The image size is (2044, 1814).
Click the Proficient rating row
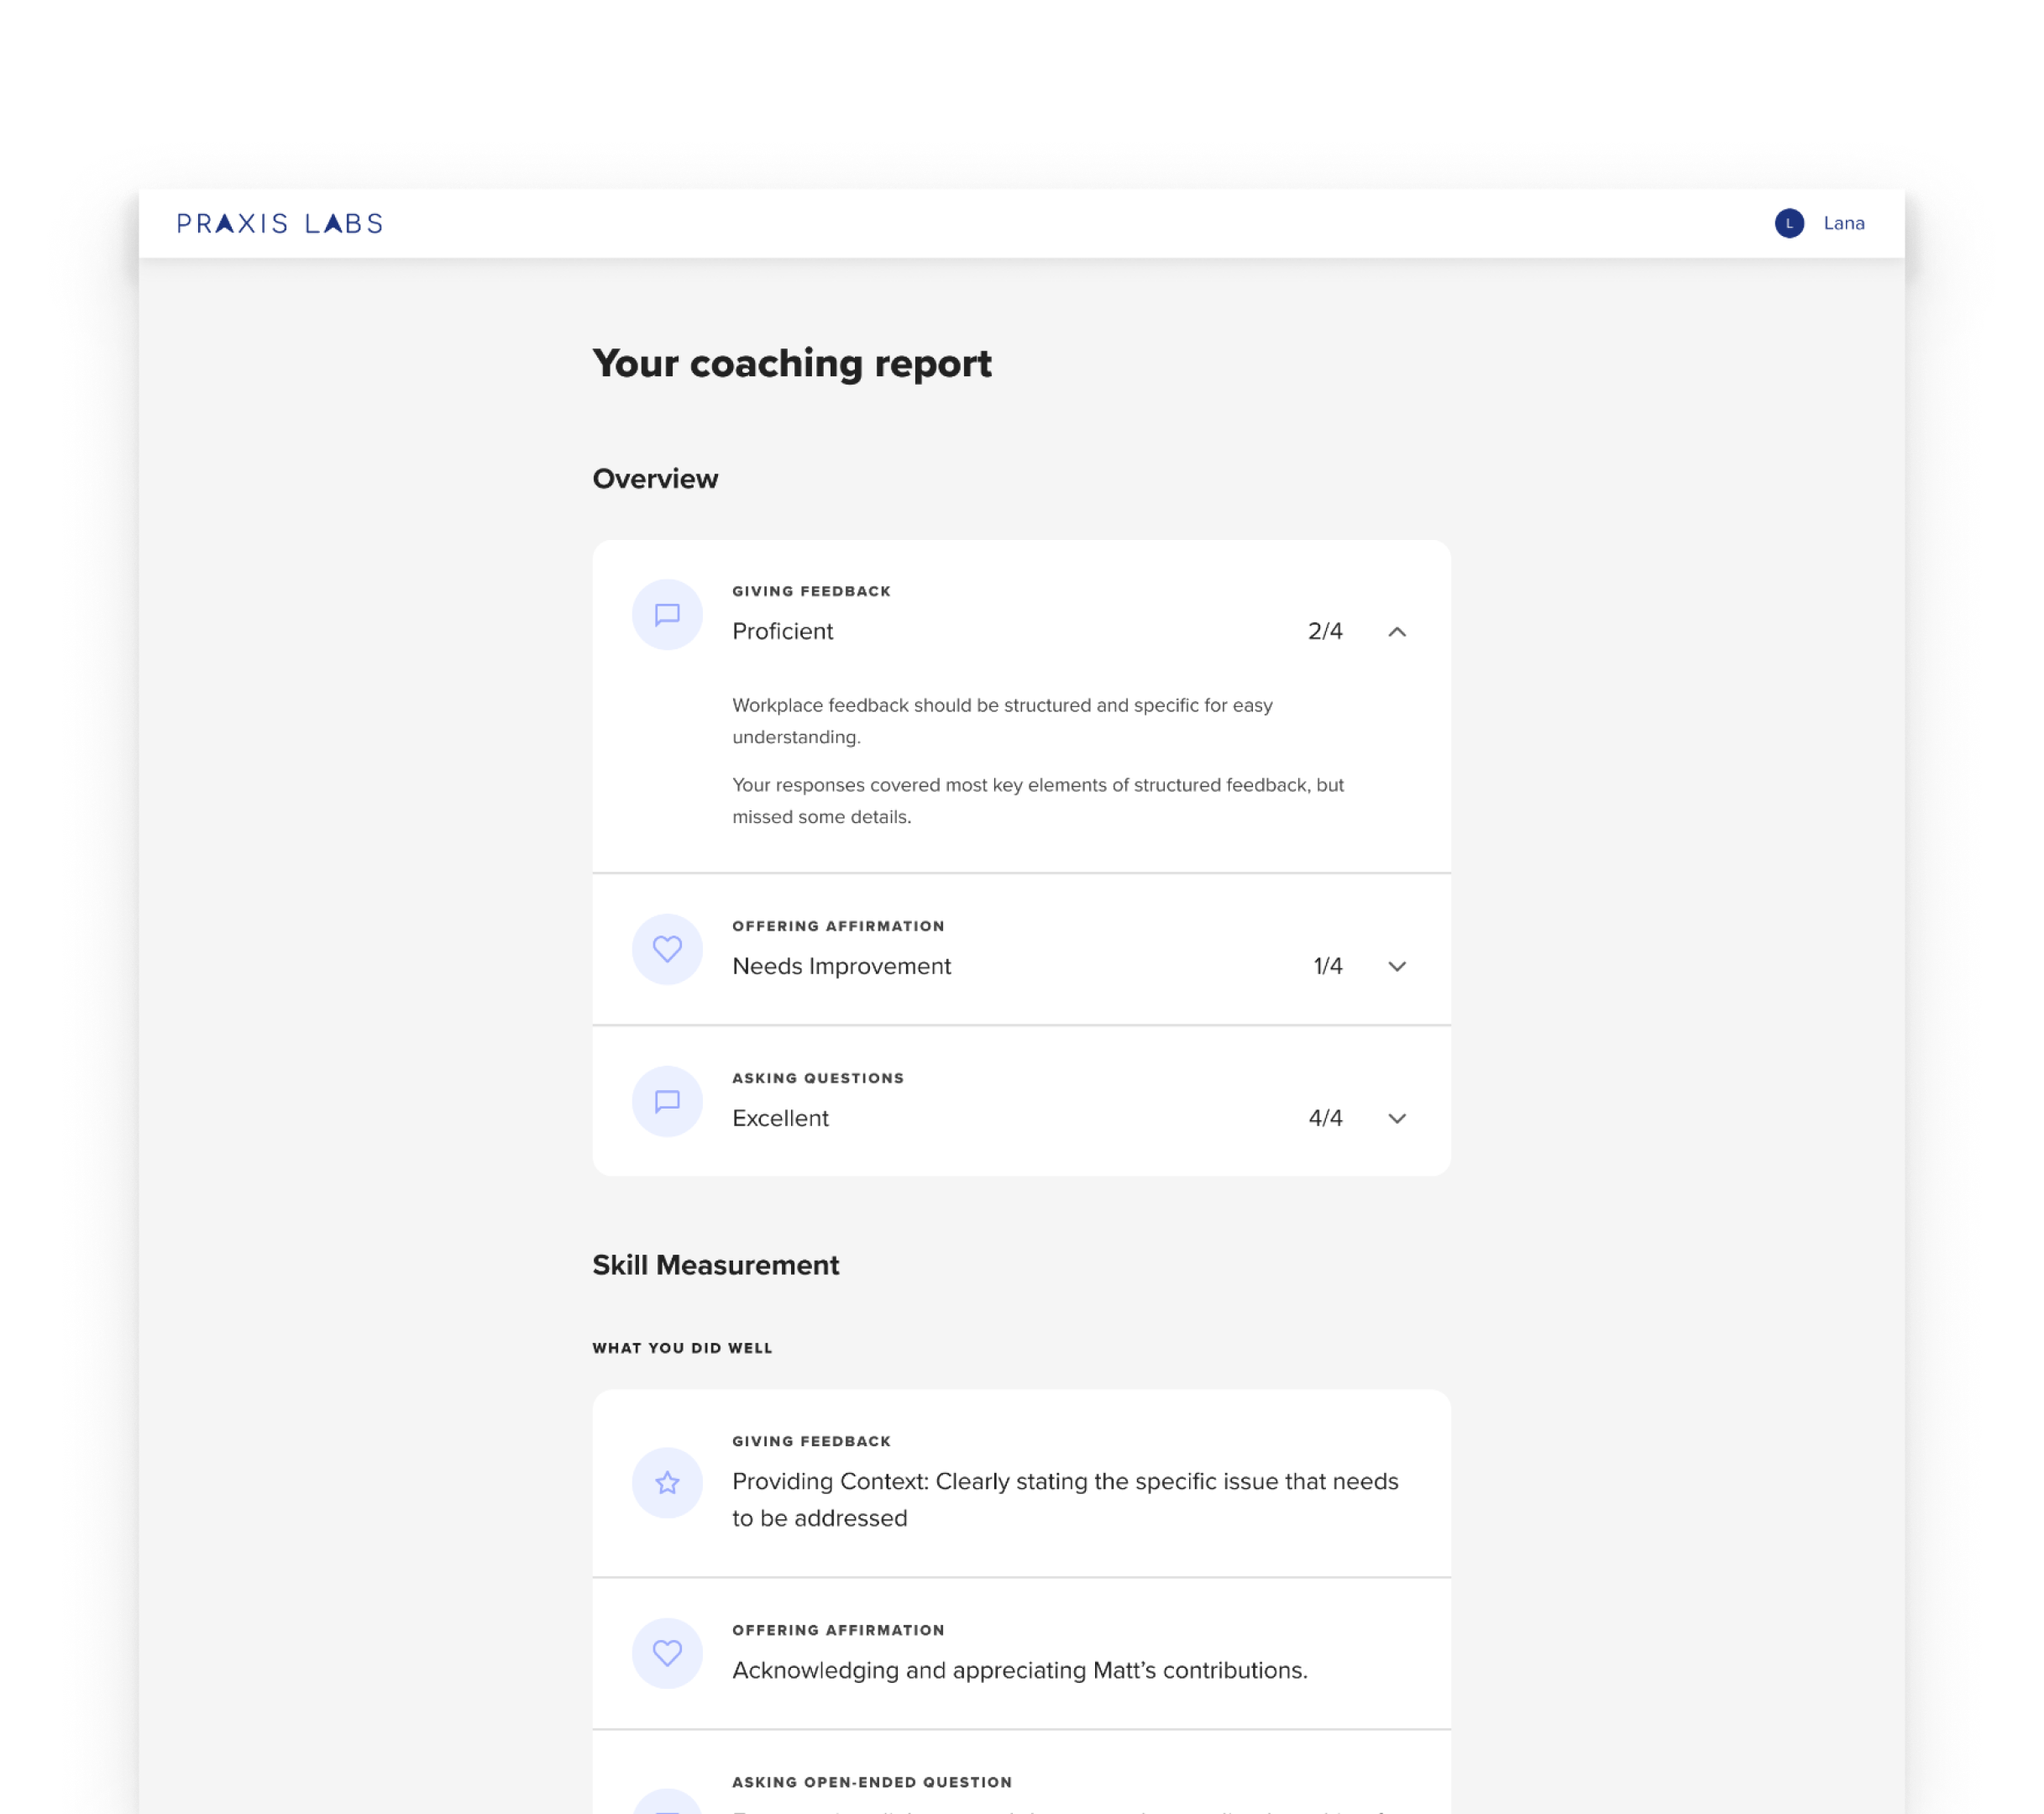click(x=782, y=631)
